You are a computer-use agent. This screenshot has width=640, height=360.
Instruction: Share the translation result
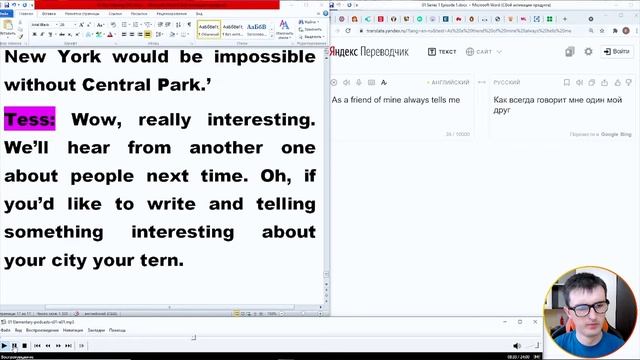click(604, 82)
